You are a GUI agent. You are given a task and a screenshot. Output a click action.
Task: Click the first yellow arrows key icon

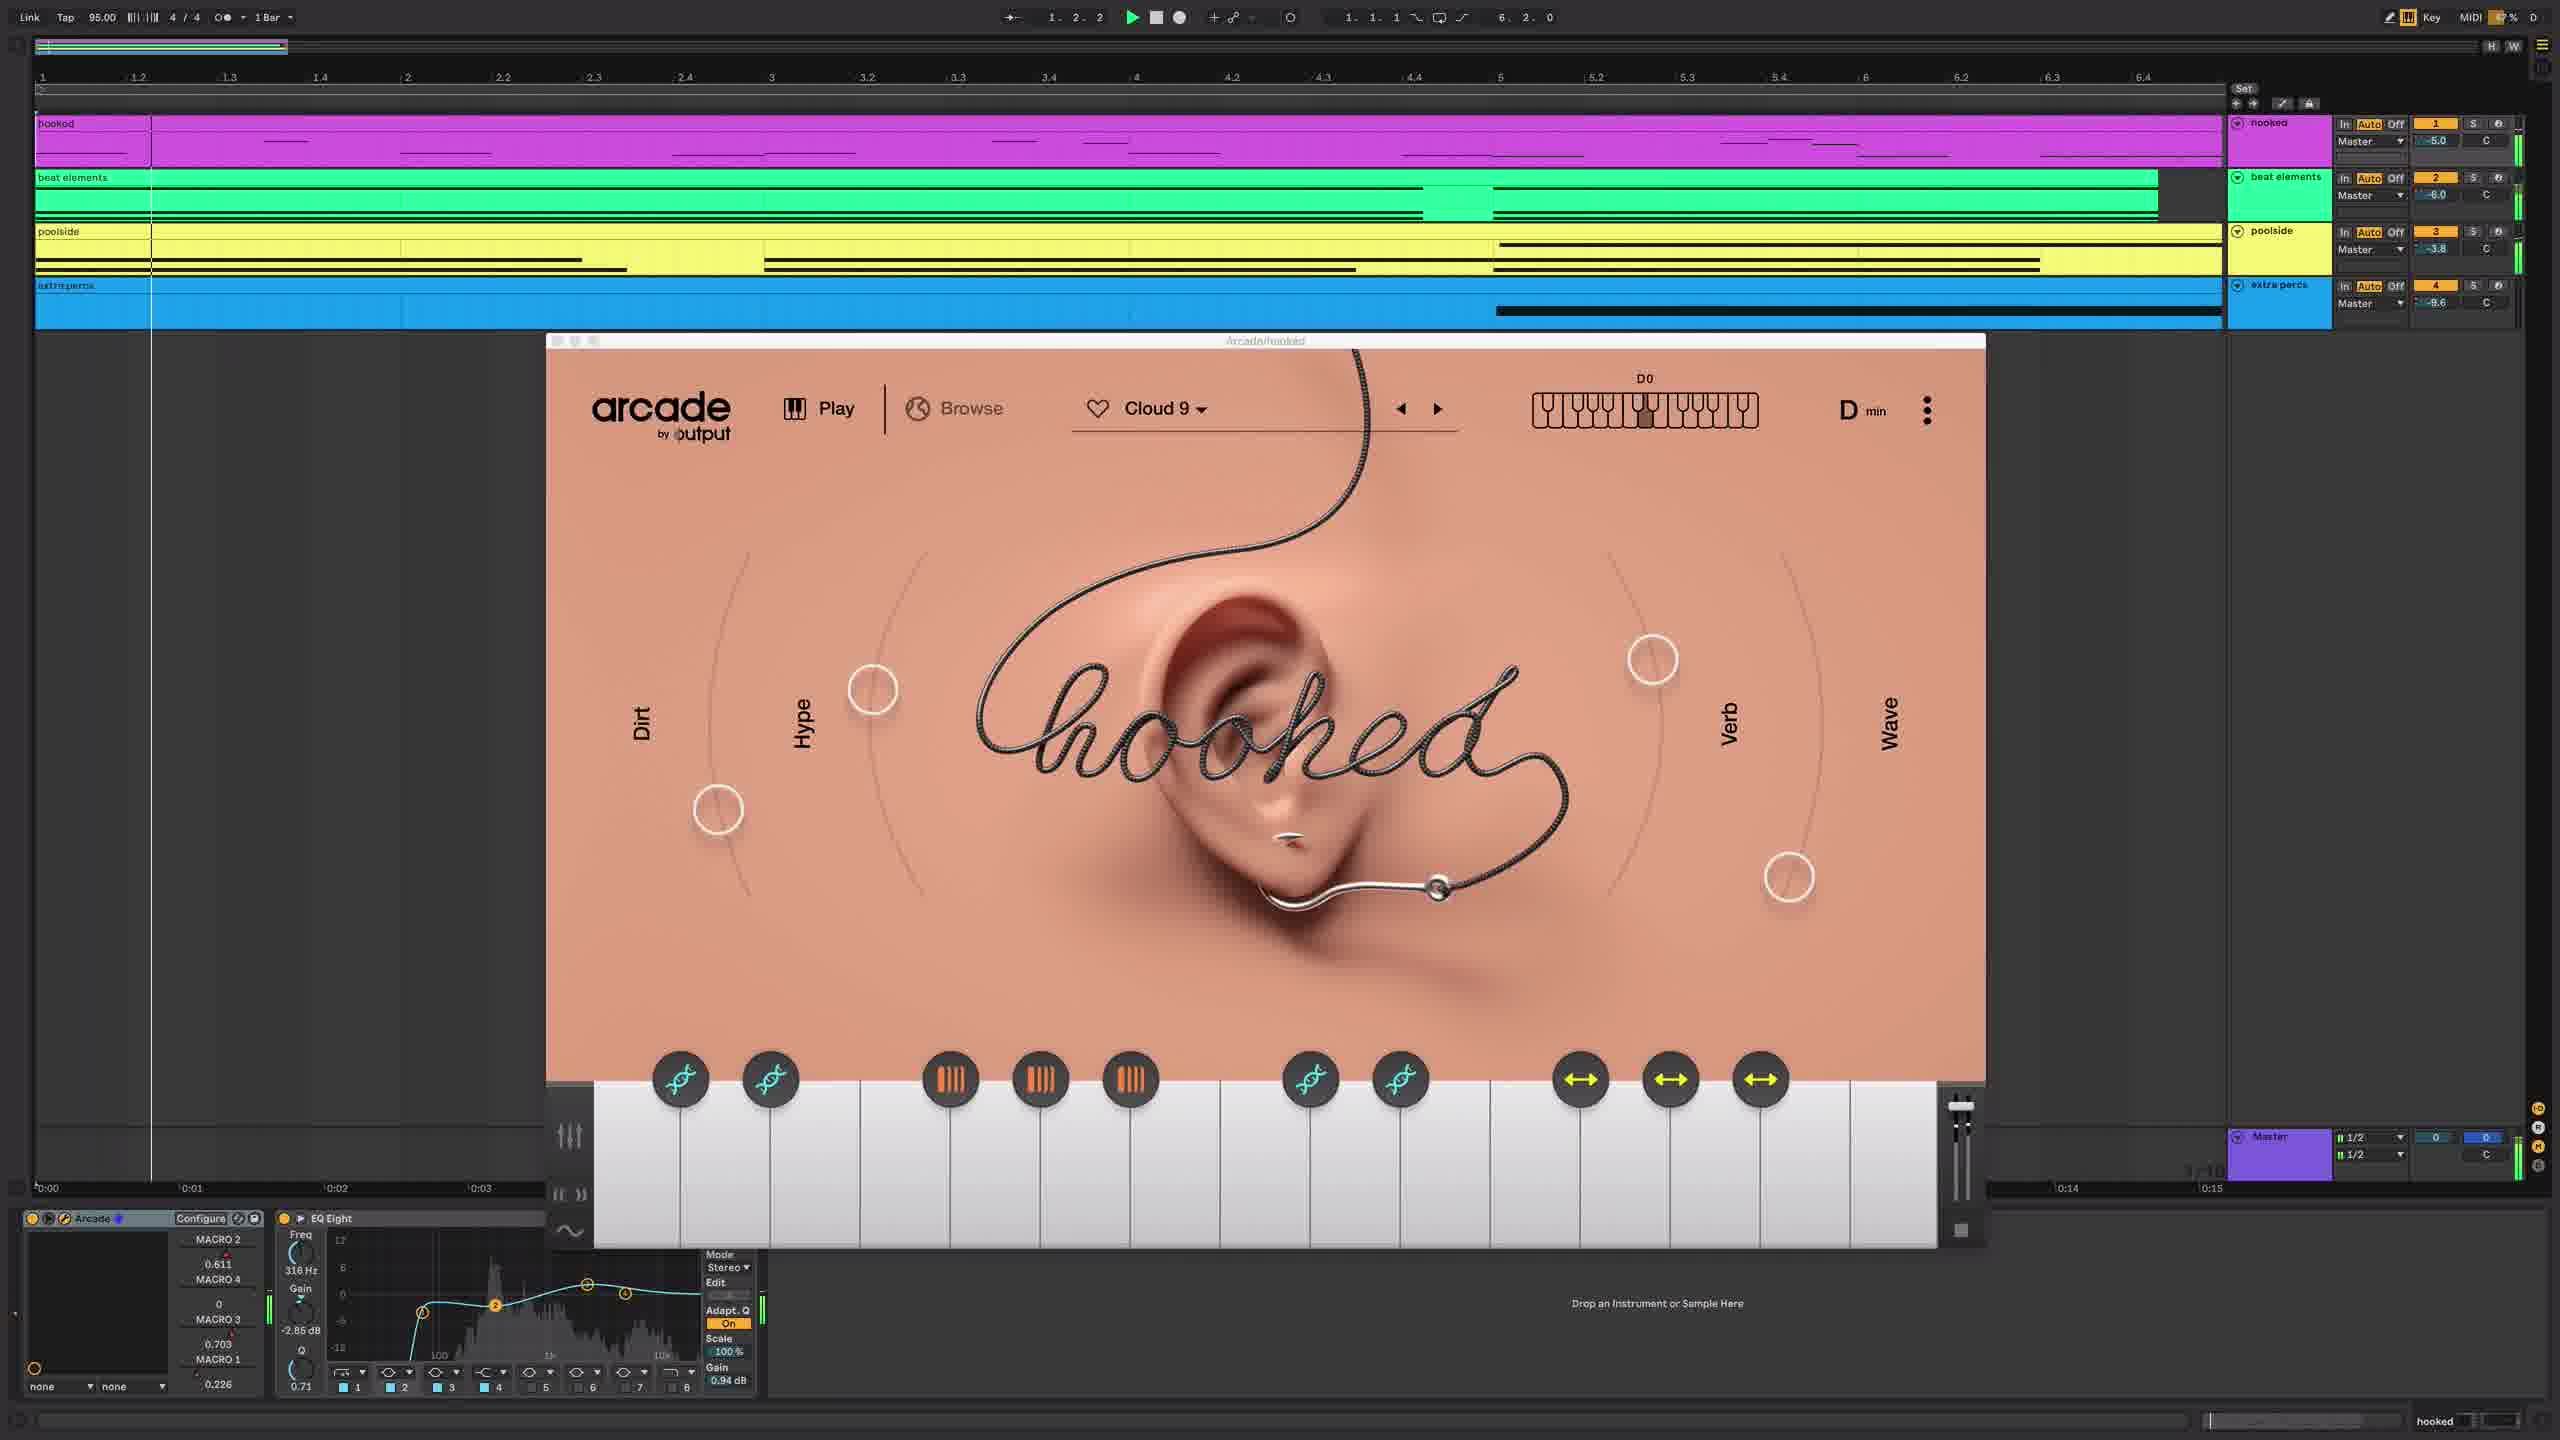[1581, 1079]
